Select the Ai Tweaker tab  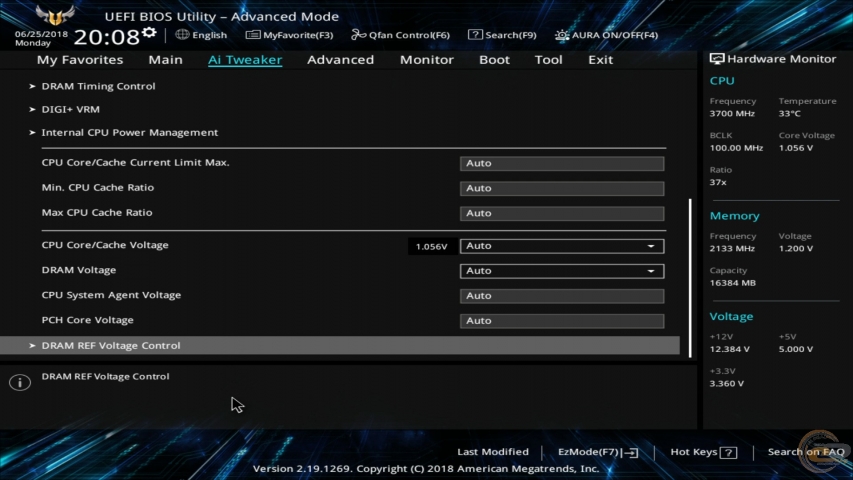pyautogui.click(x=245, y=60)
